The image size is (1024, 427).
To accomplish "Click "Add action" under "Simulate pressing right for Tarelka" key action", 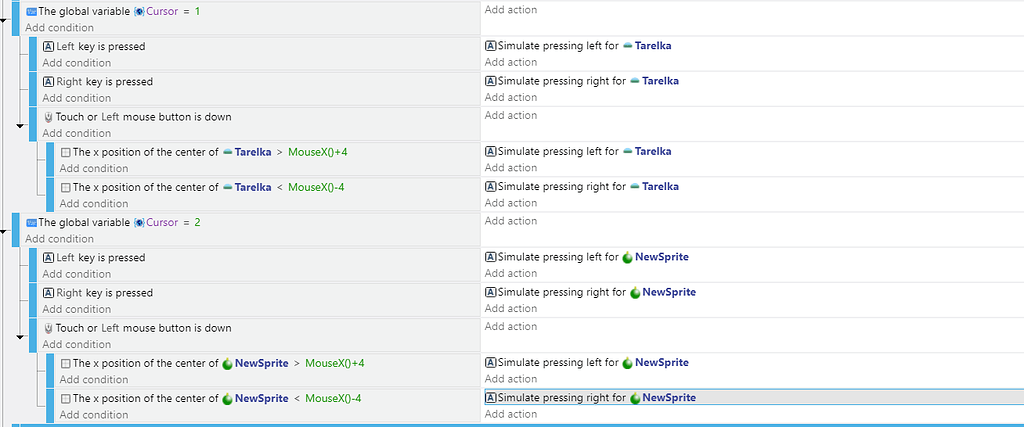I will (x=510, y=98).
